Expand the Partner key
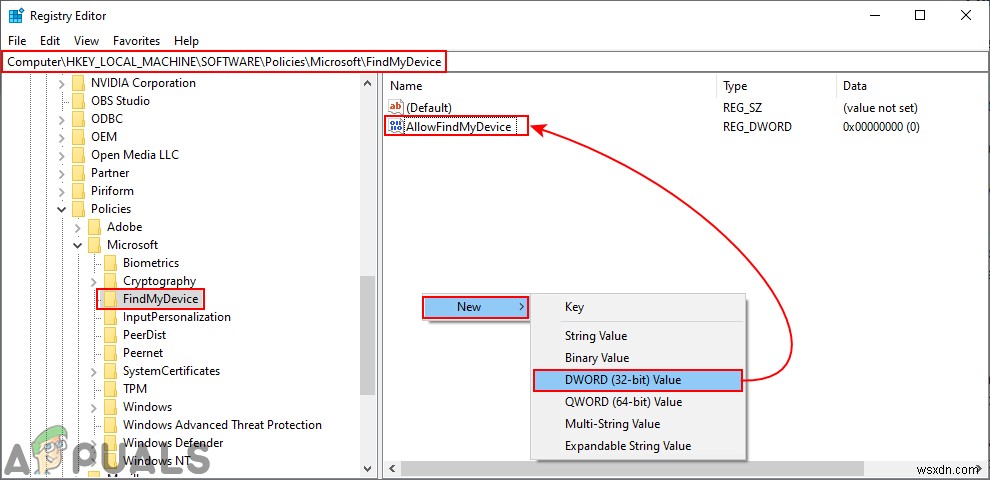The height and width of the screenshot is (480, 990). (61, 173)
